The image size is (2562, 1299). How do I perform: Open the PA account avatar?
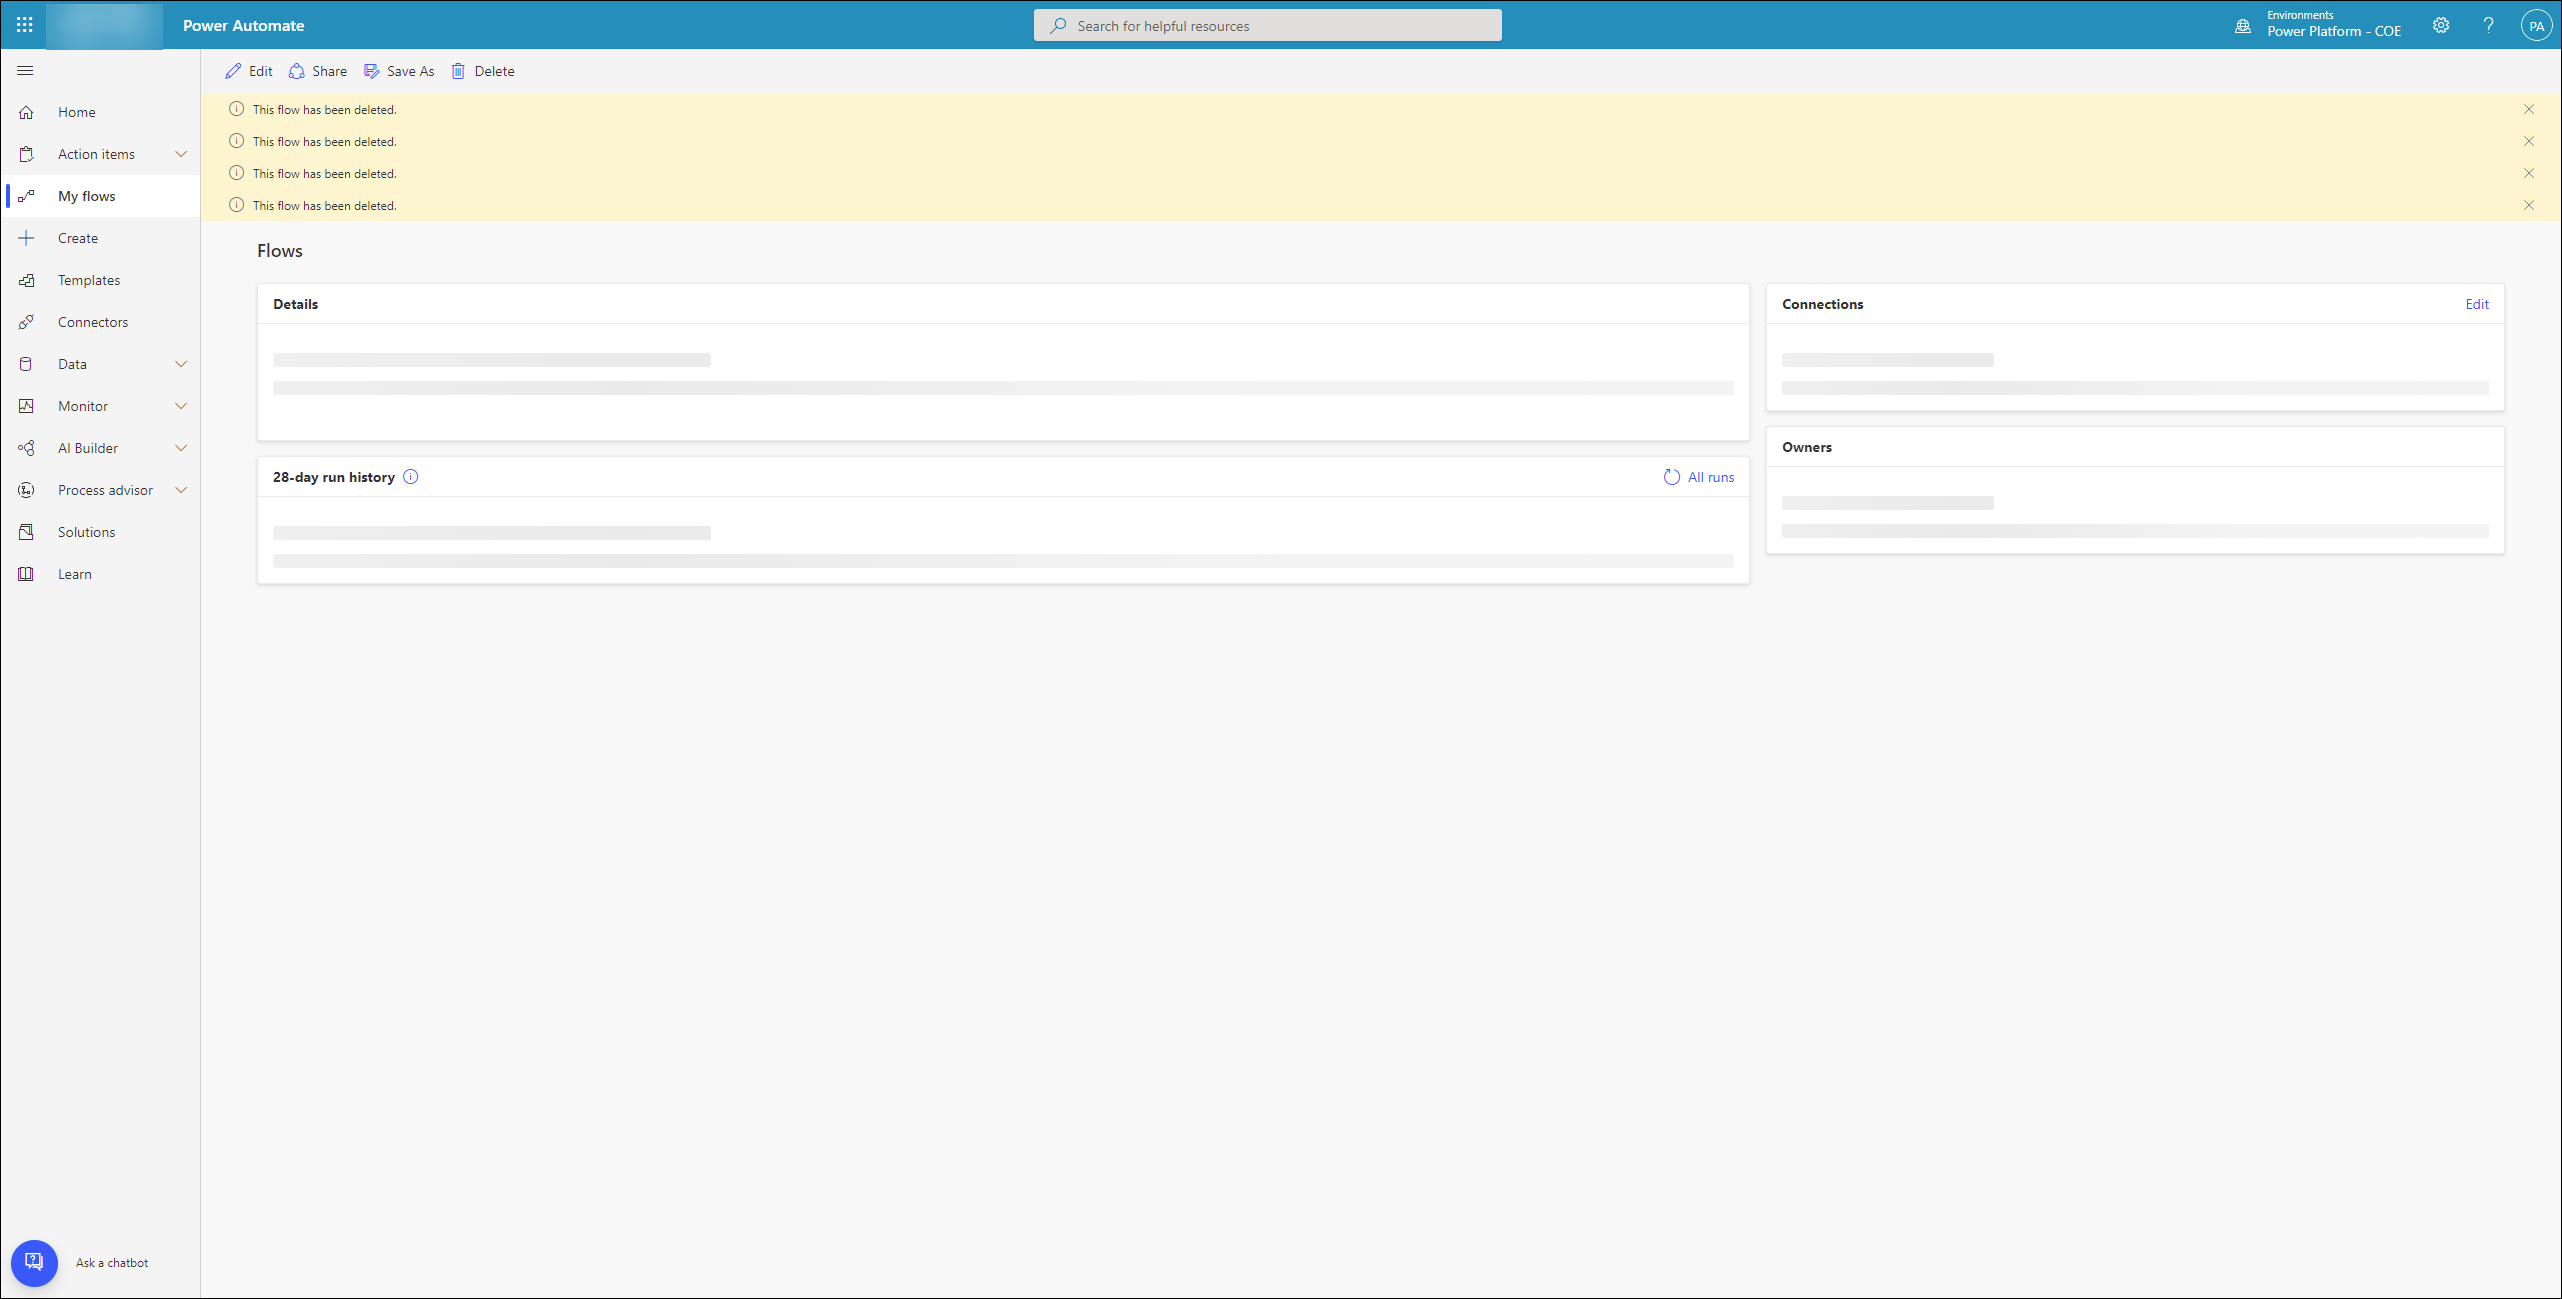2535,26
